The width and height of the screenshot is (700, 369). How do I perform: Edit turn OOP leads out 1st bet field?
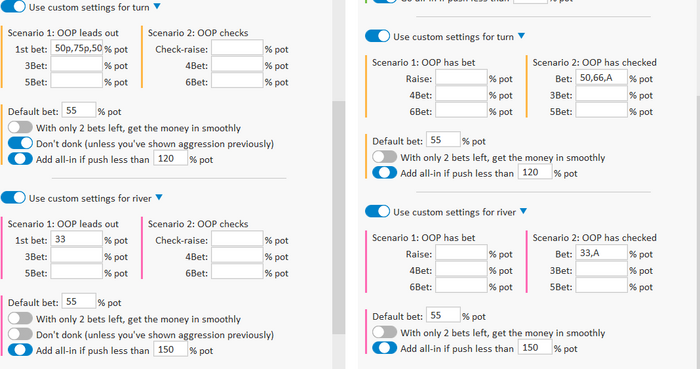[77, 48]
